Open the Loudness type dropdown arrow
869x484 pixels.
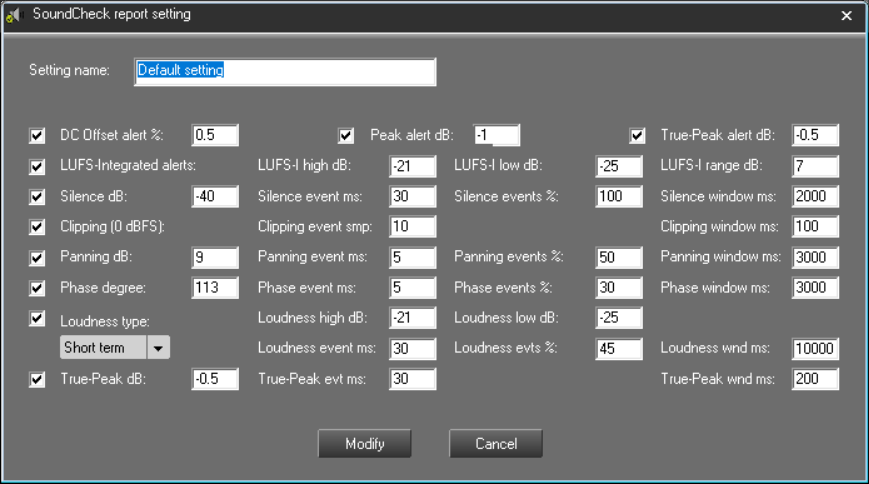158,348
